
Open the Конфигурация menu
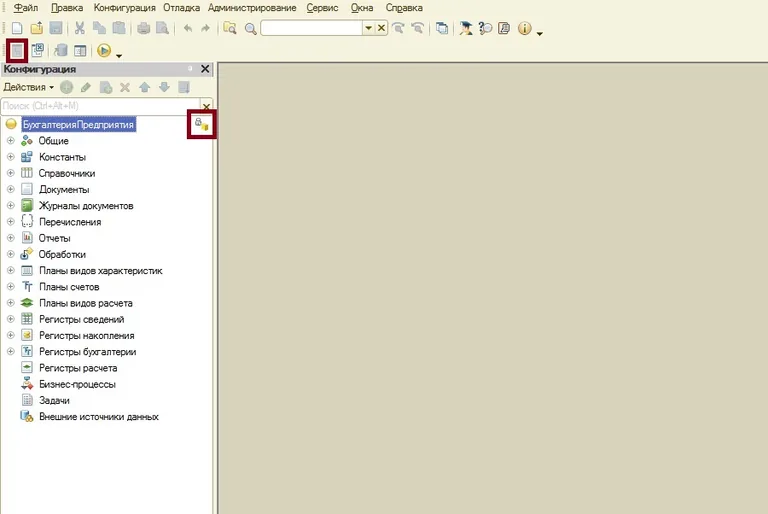(x=124, y=8)
